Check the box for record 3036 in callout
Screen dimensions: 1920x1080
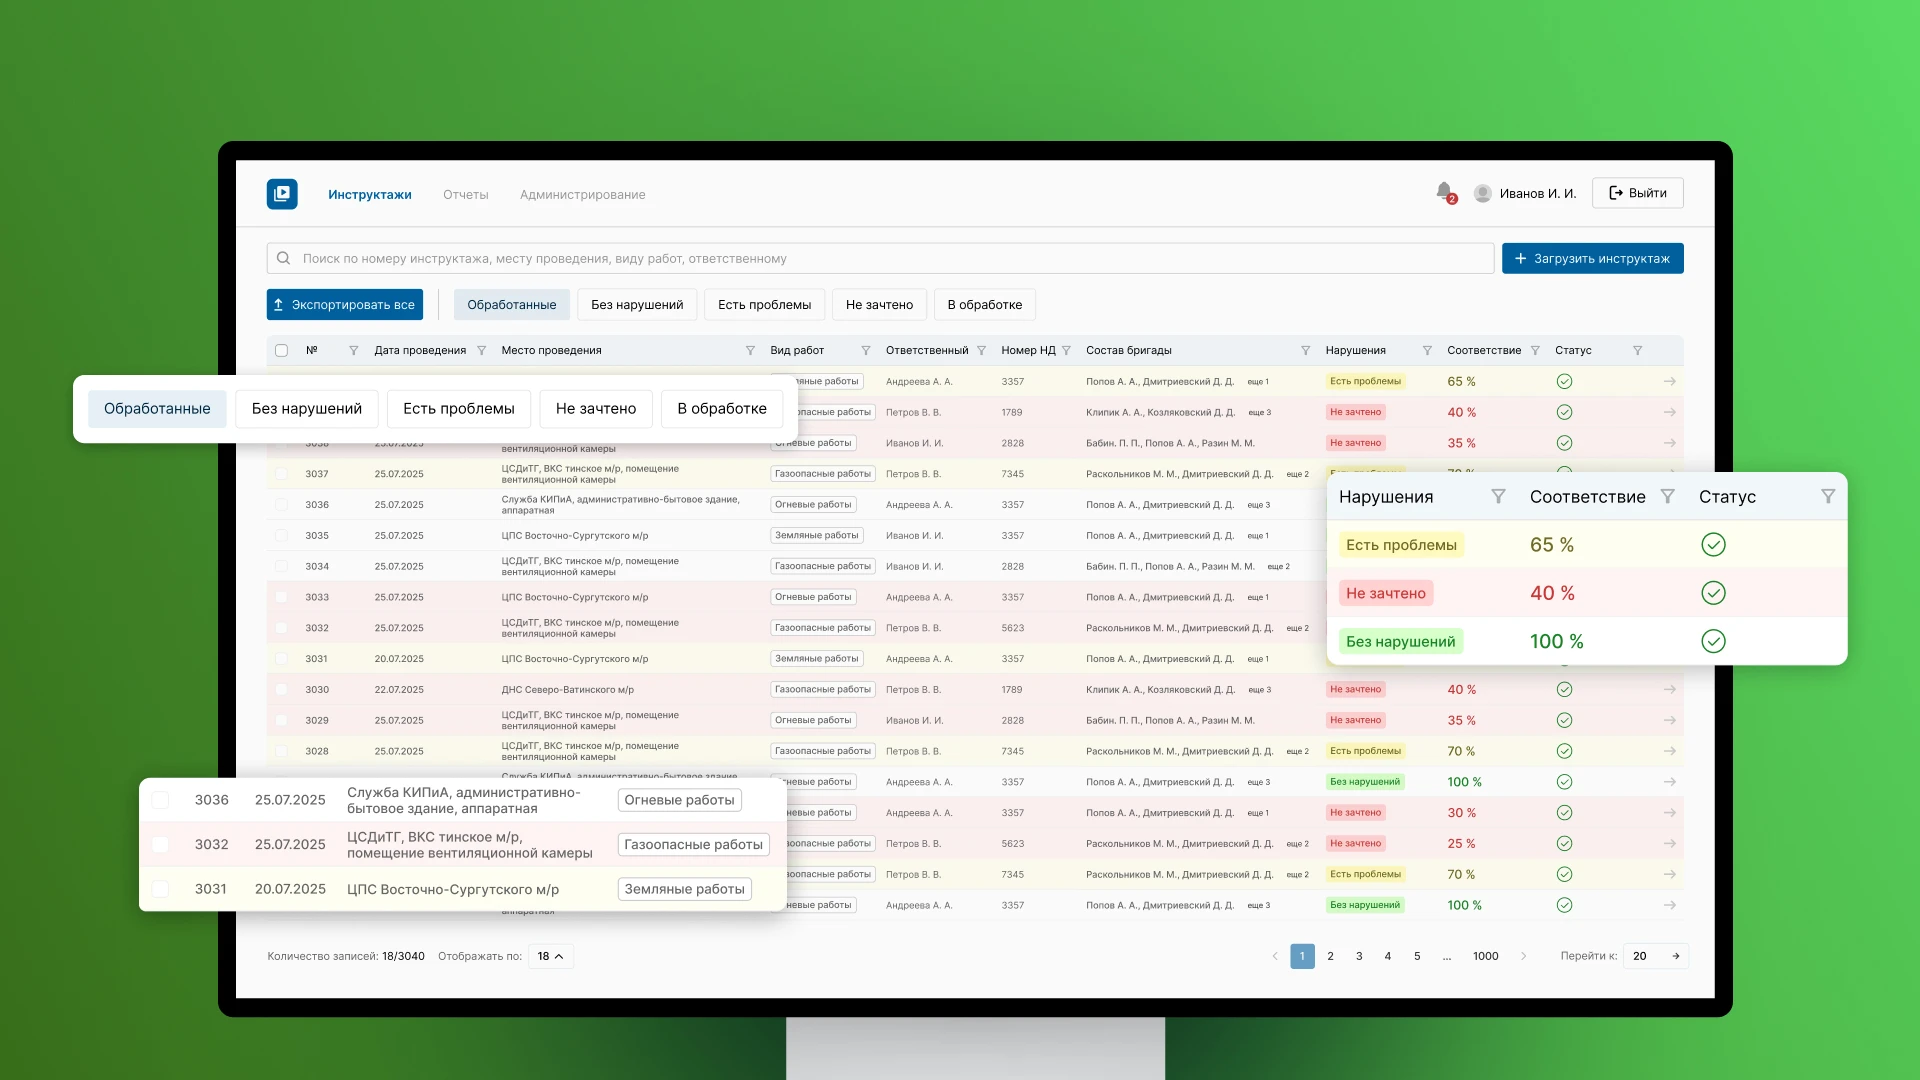pos(160,800)
